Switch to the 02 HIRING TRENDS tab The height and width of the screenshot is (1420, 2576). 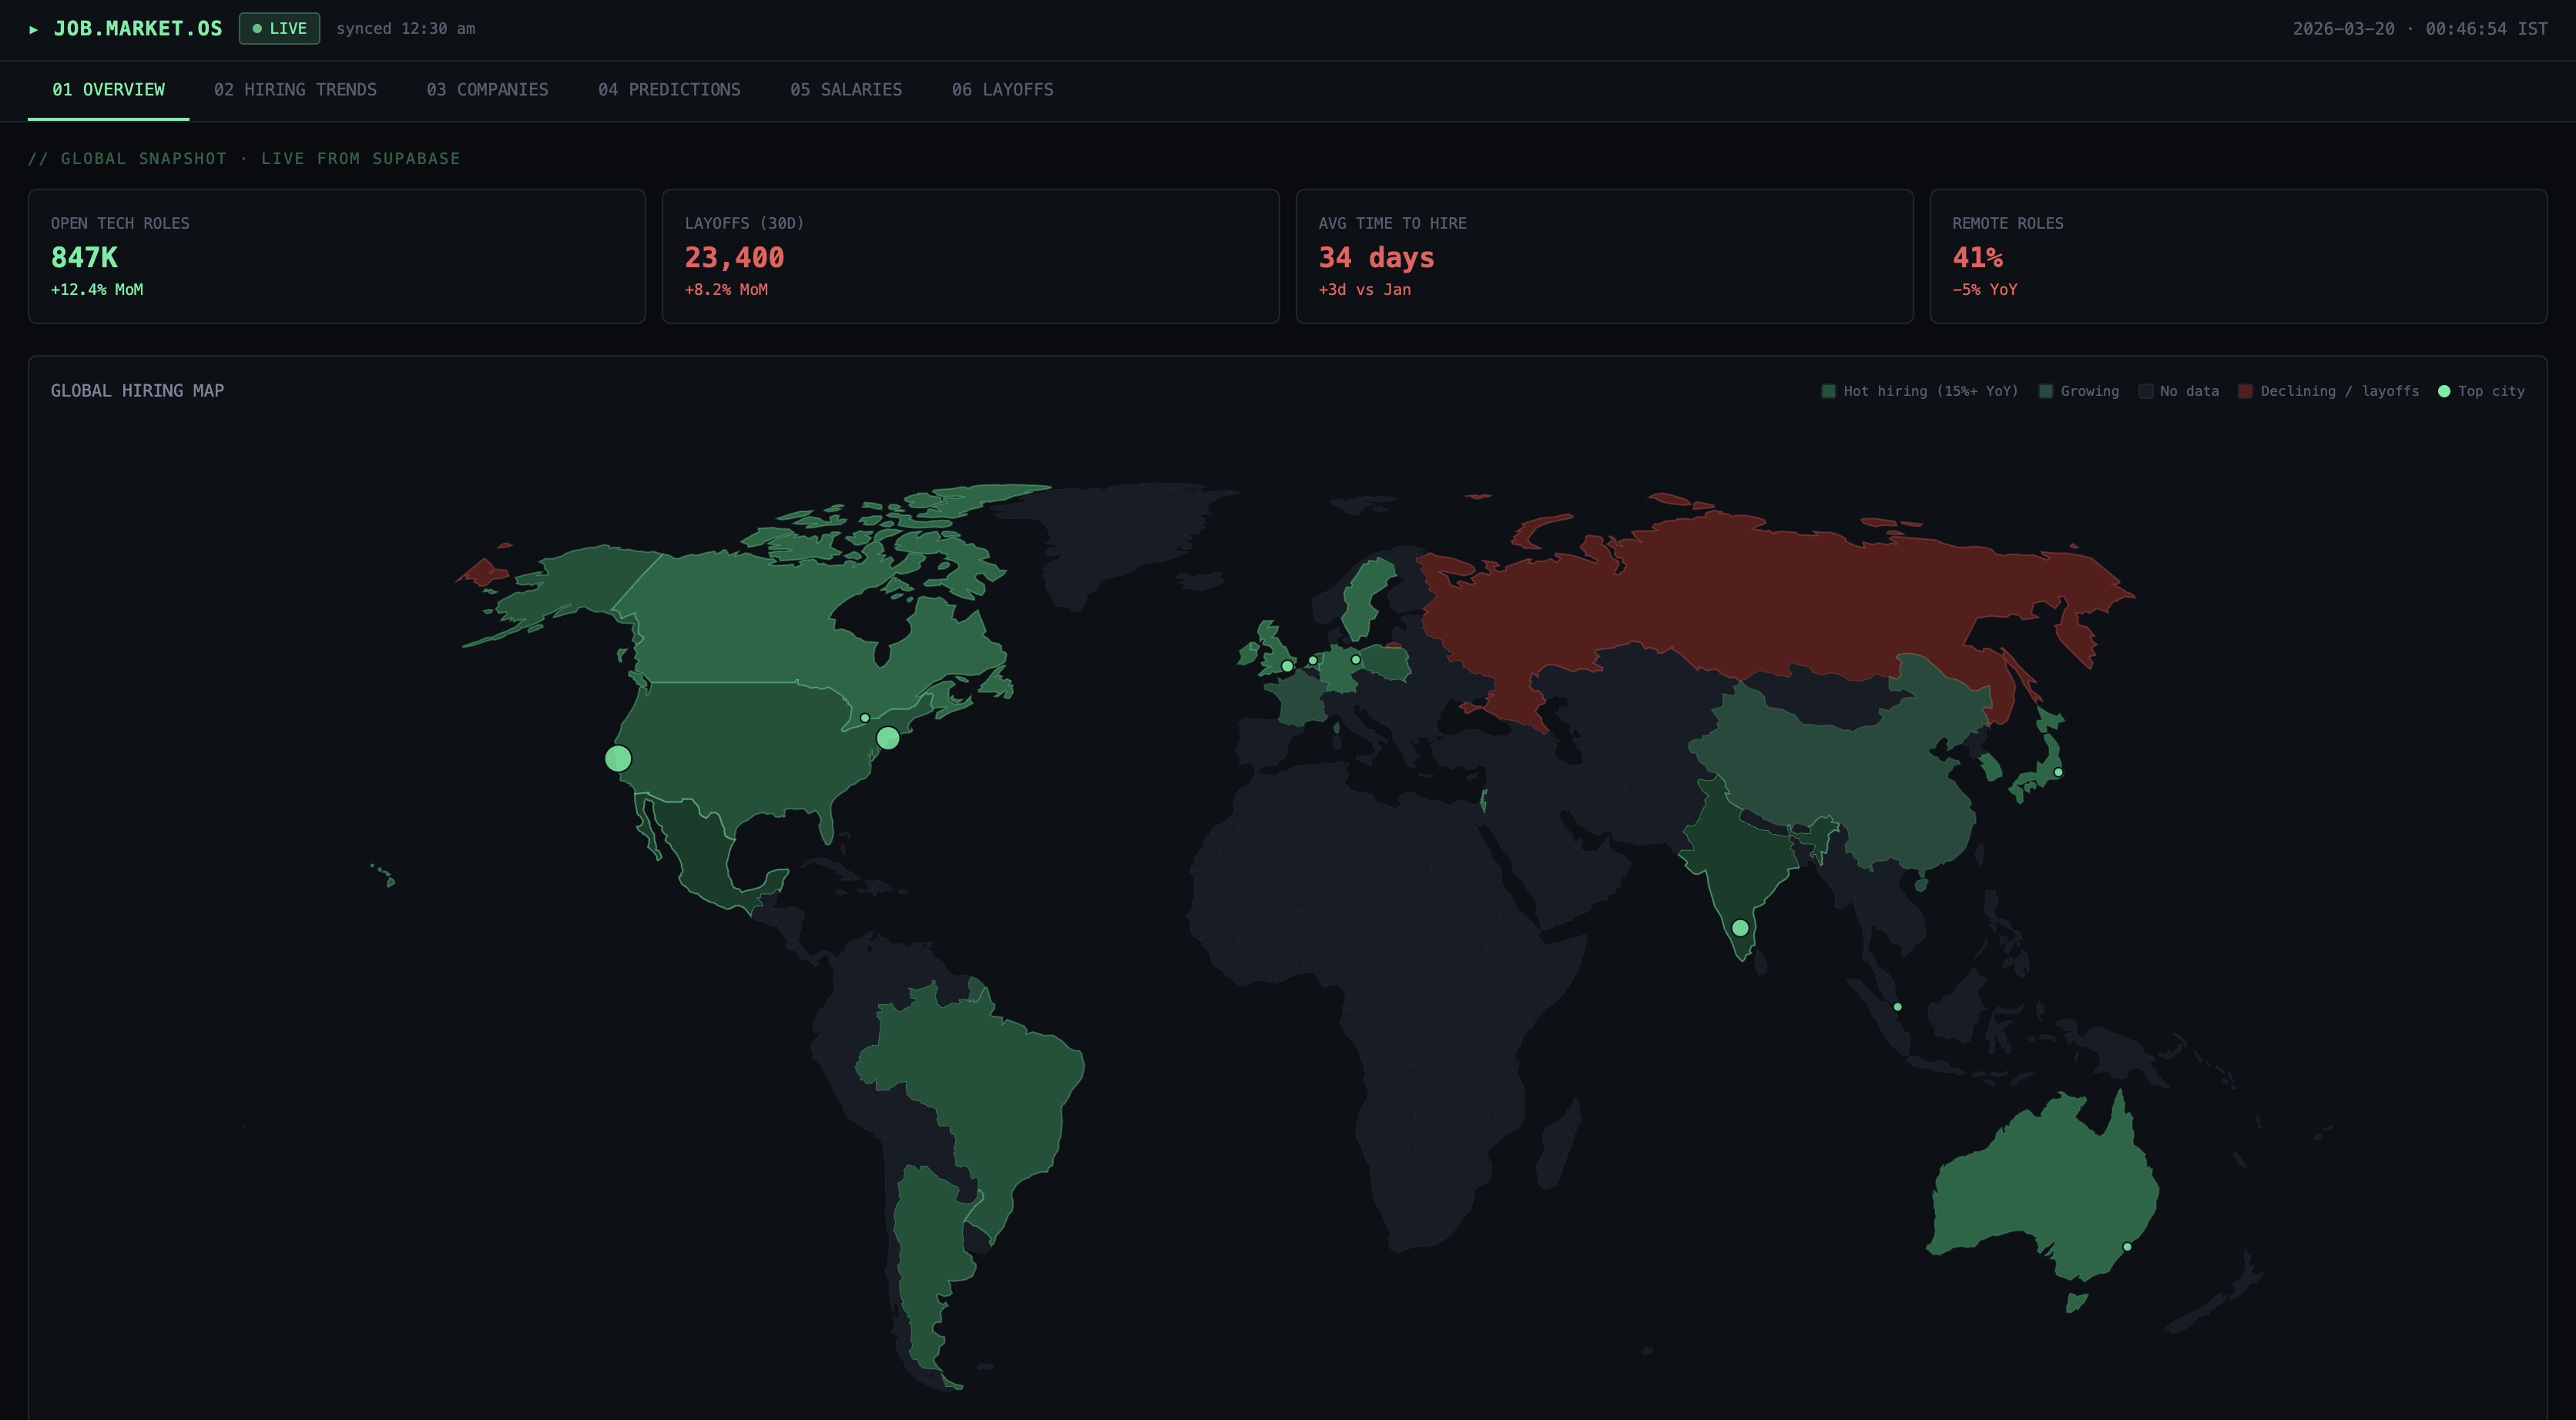(296, 90)
